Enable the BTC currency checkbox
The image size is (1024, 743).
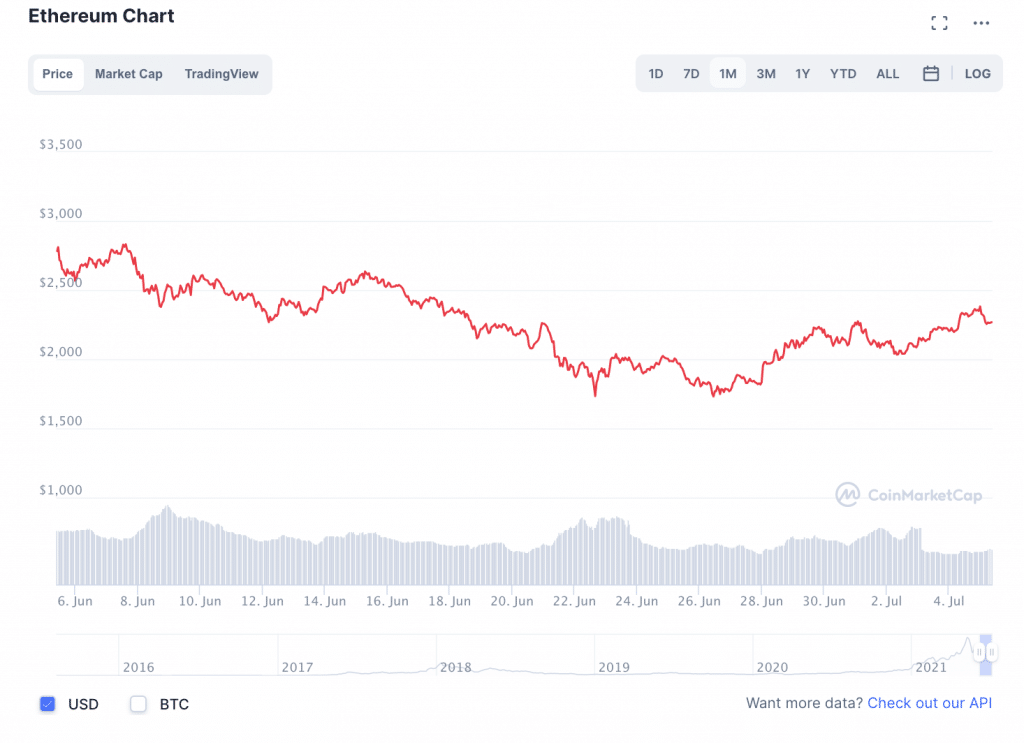tap(139, 704)
